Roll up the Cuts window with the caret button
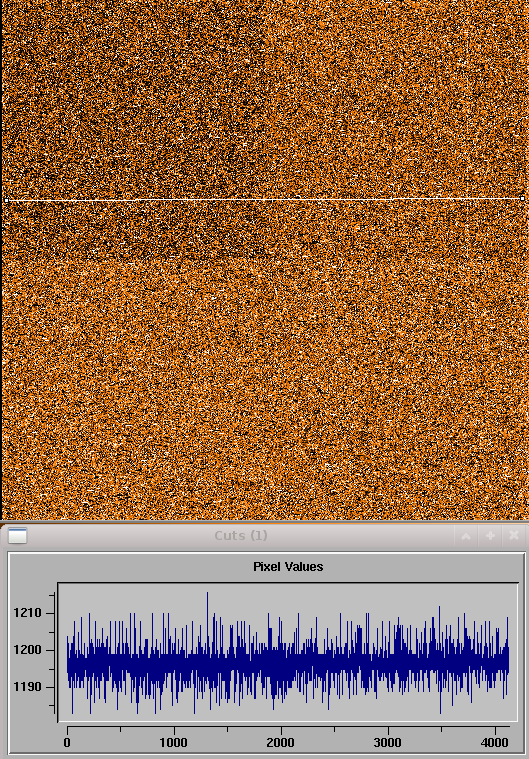The height and width of the screenshot is (759, 529). coord(466,536)
